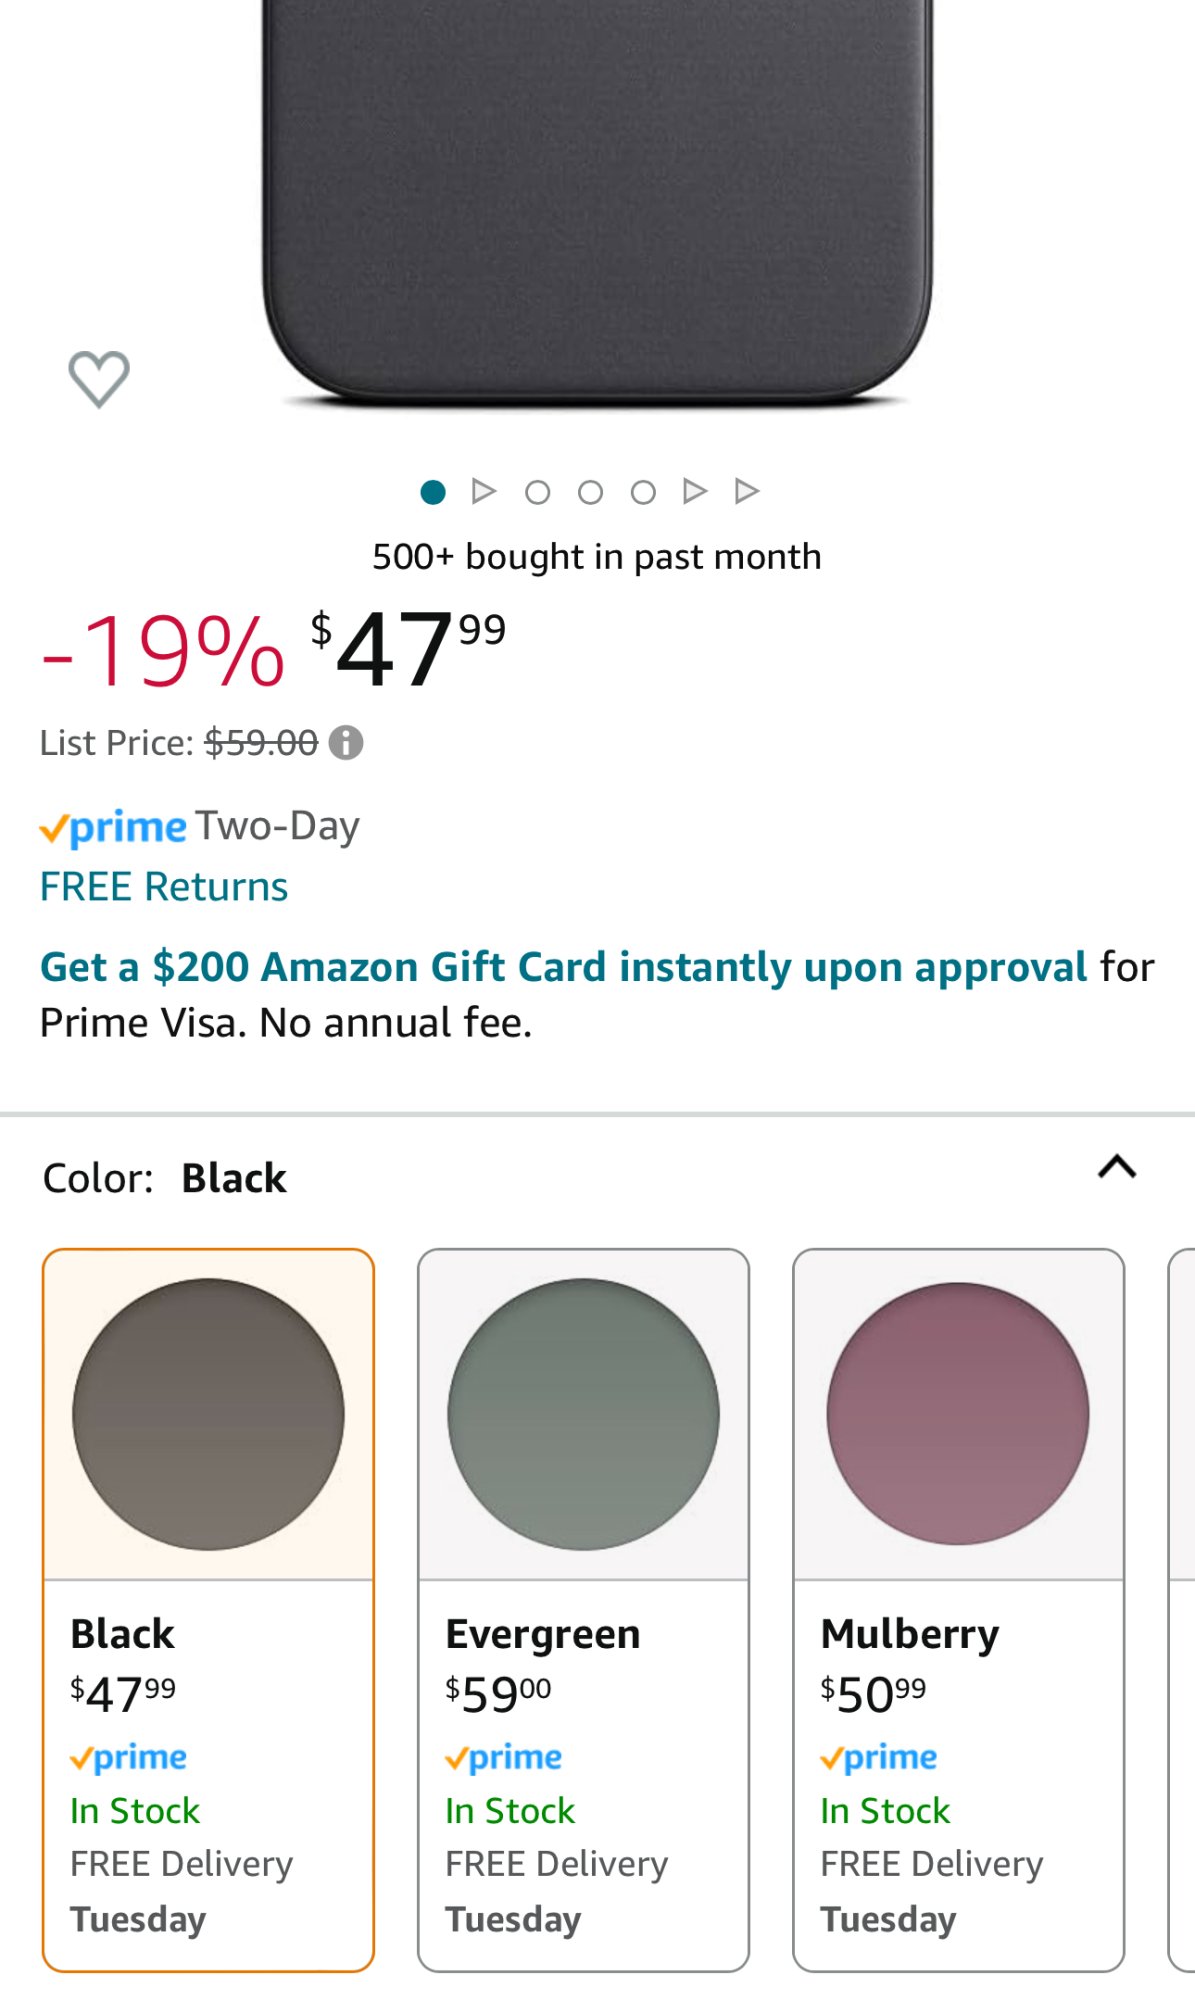The height and width of the screenshot is (2000, 1195).
Task: Click the List Price info icon
Action: coord(346,743)
